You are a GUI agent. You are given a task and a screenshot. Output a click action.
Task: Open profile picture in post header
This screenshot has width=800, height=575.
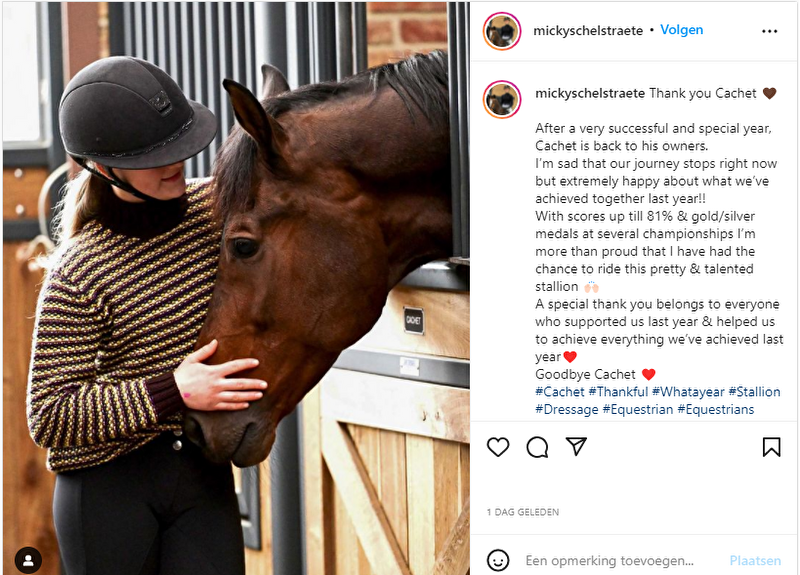pos(502,31)
